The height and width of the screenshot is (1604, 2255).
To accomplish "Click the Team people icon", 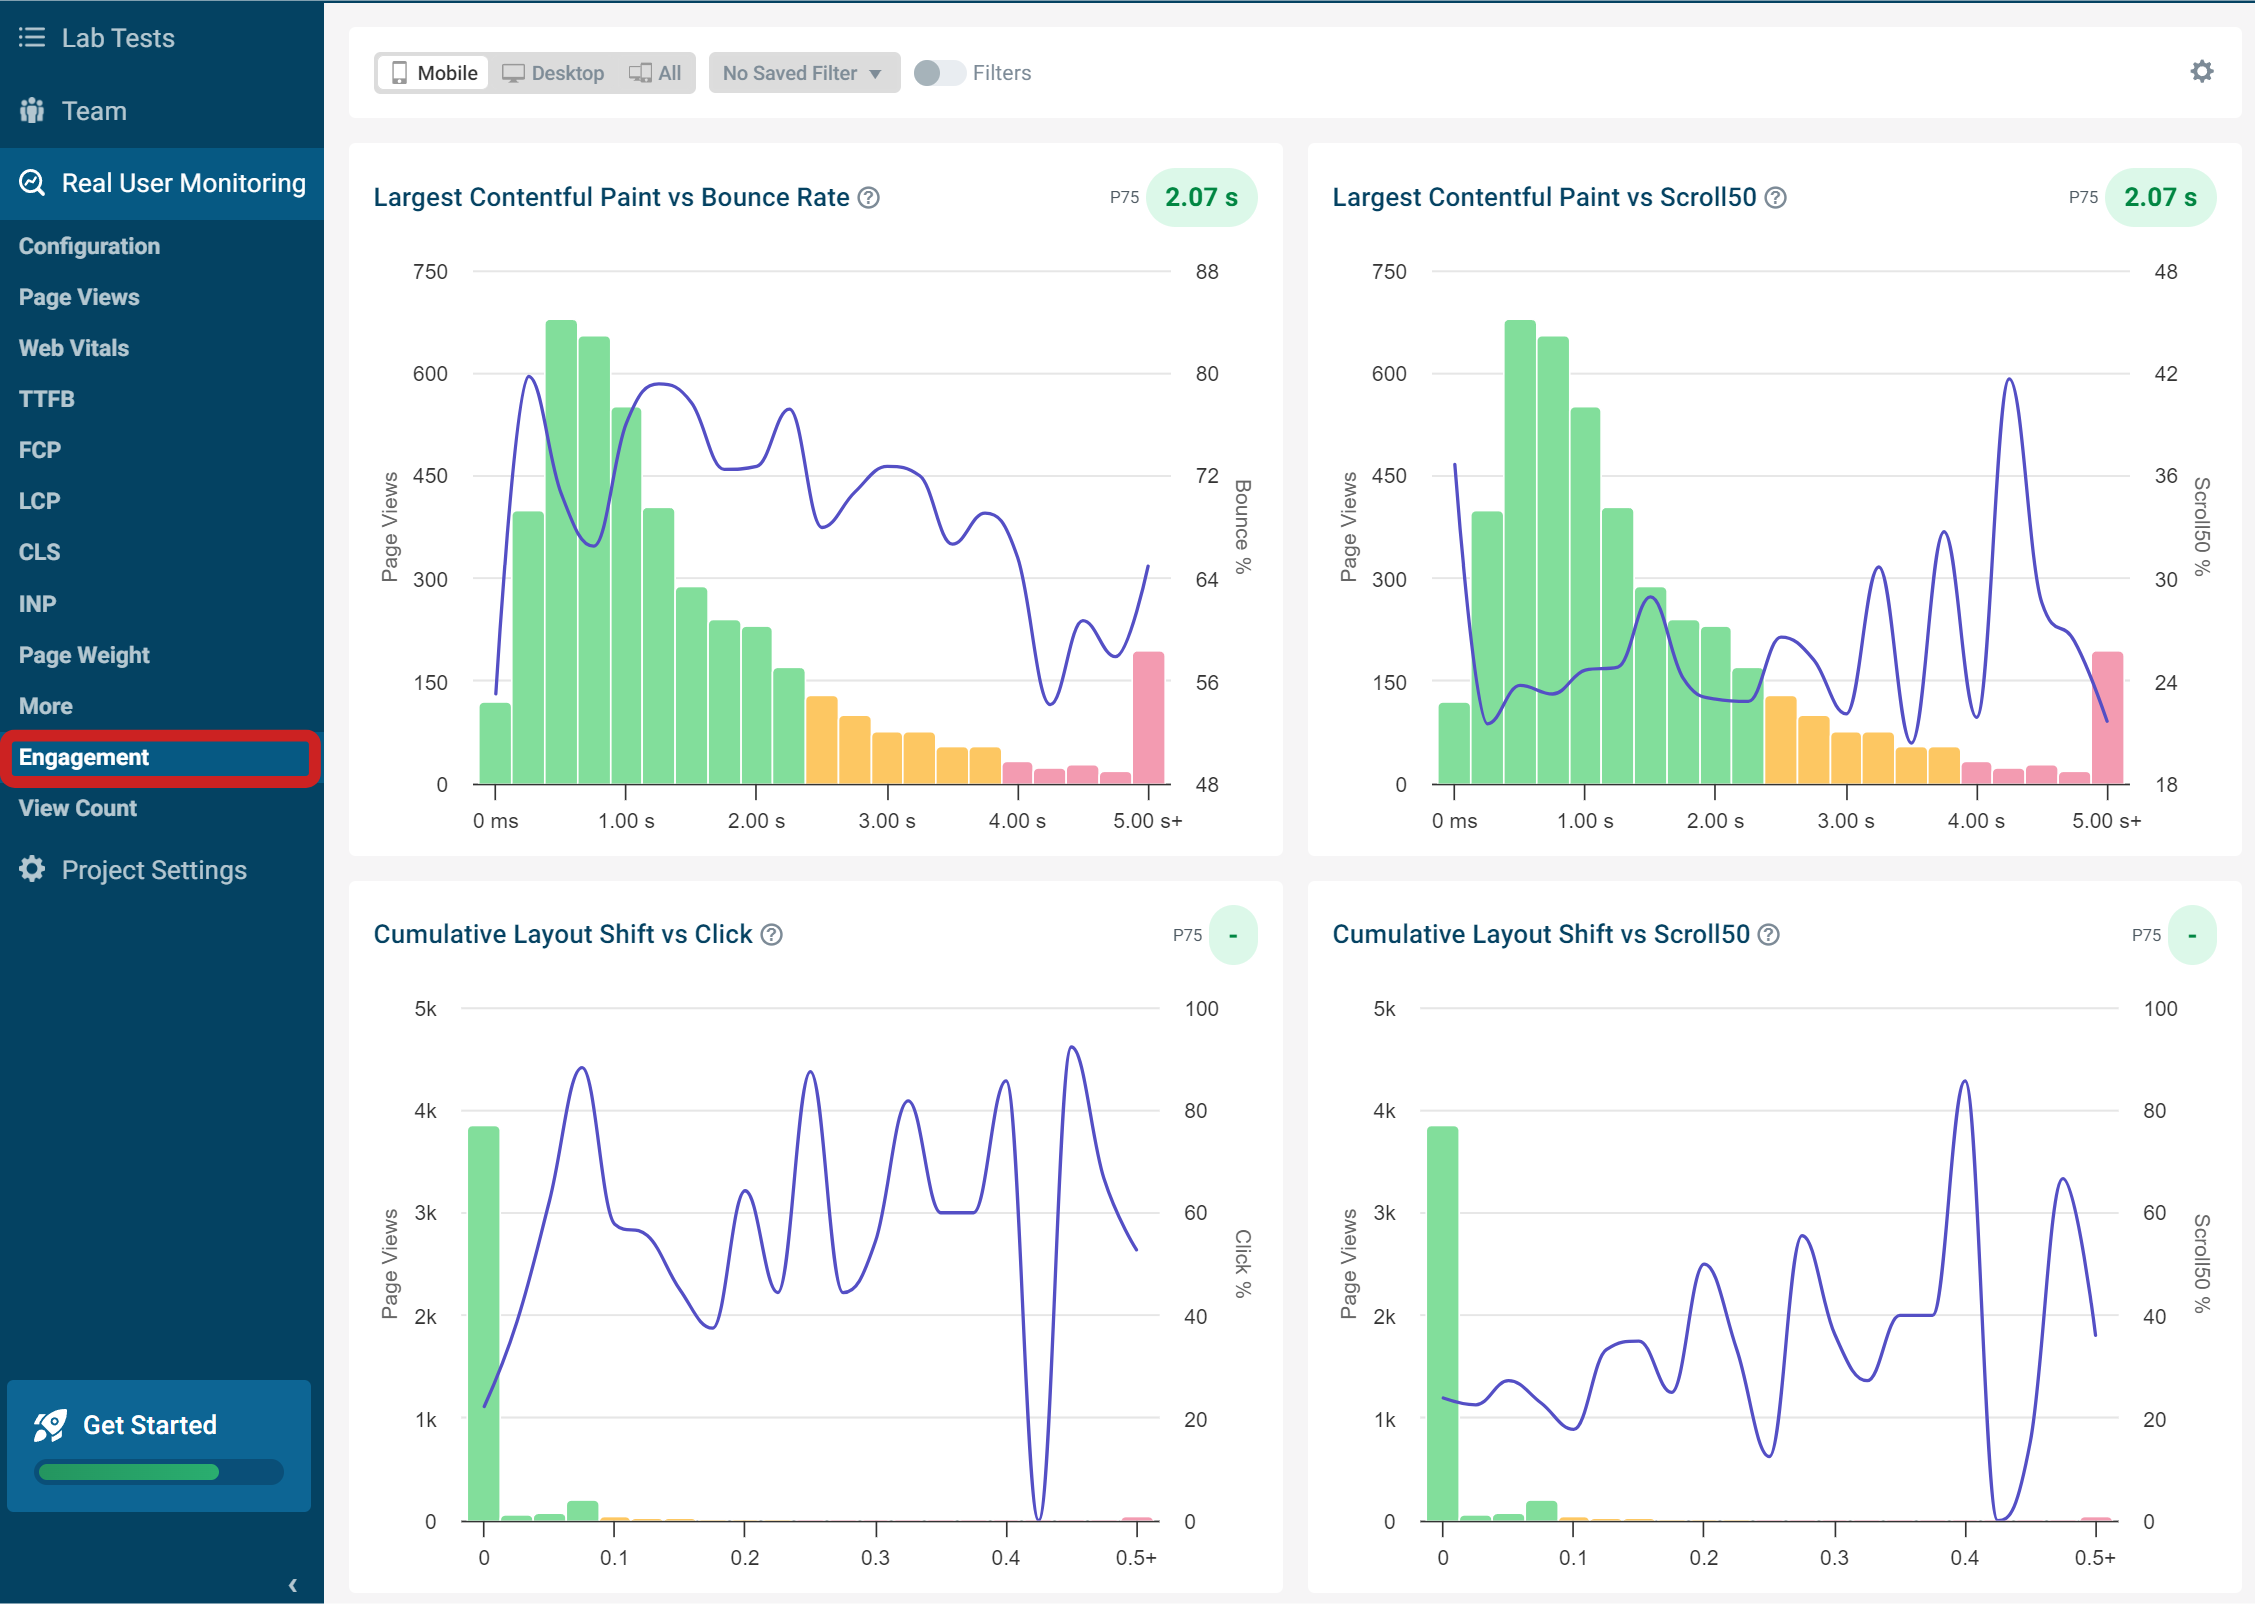I will [32, 110].
